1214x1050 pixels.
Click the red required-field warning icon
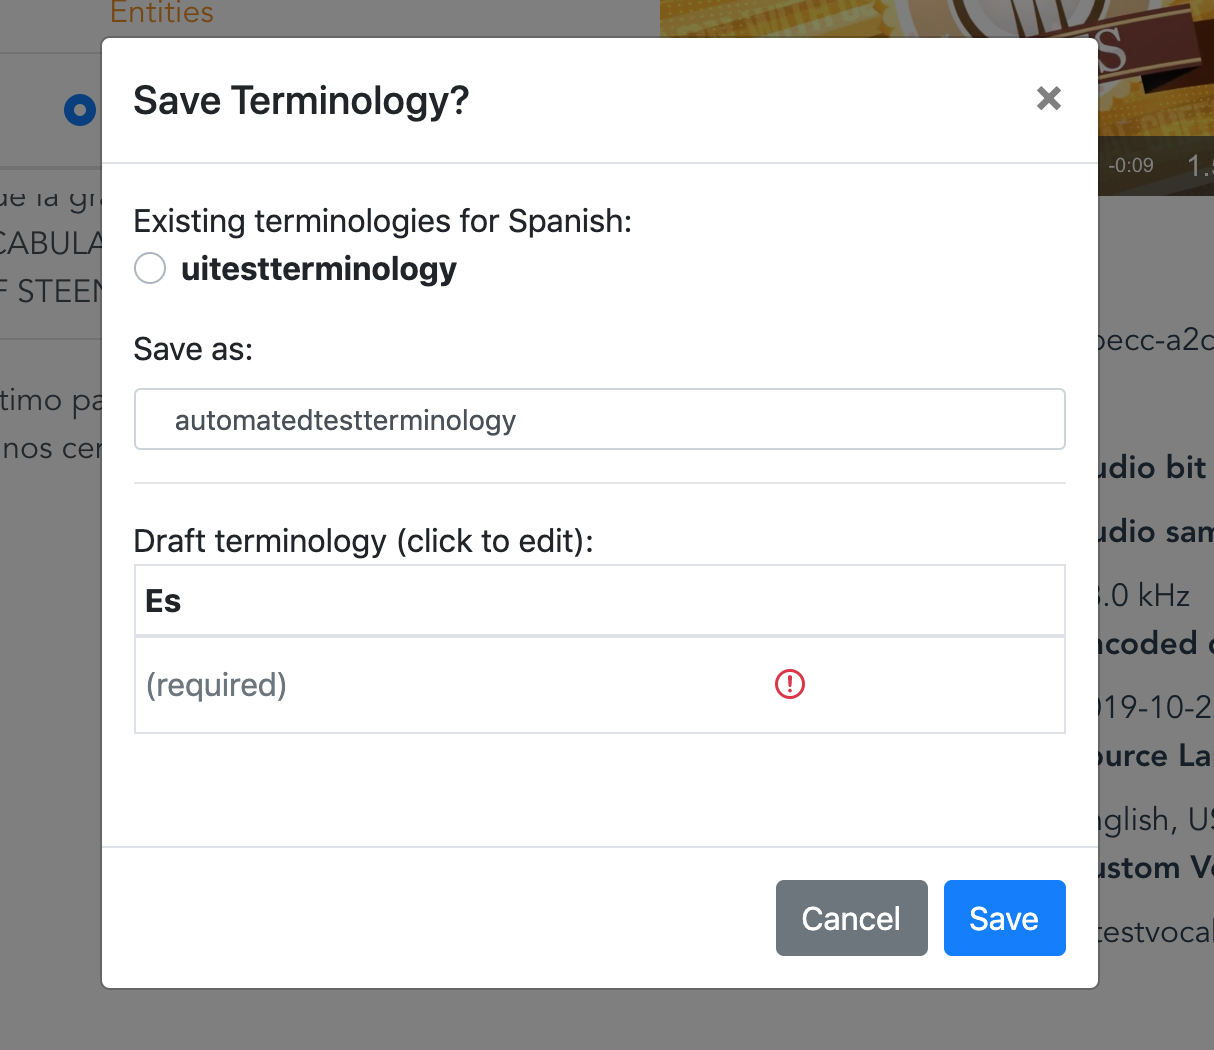(x=789, y=684)
